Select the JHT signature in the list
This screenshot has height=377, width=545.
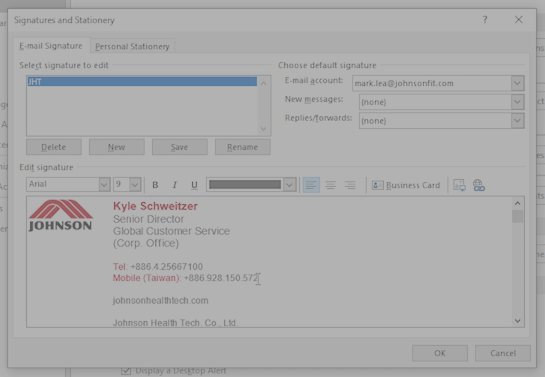142,82
